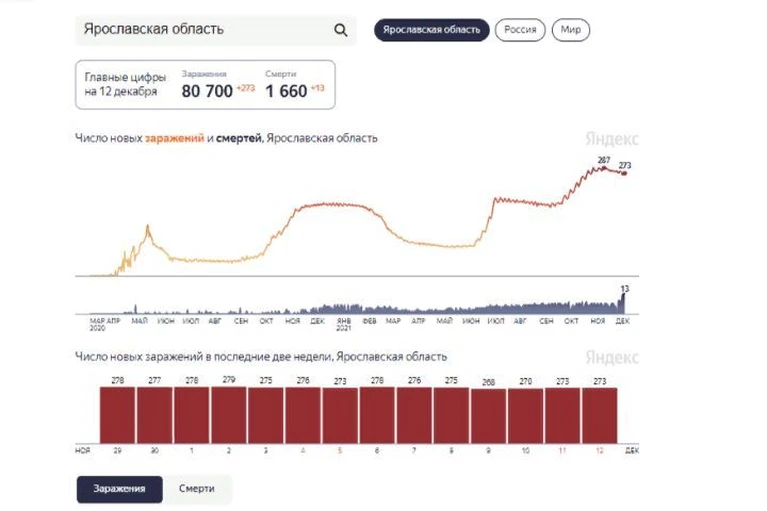Screen dimensions: 767x511
Task: Select the Ярославская область region tab
Action: click(431, 30)
